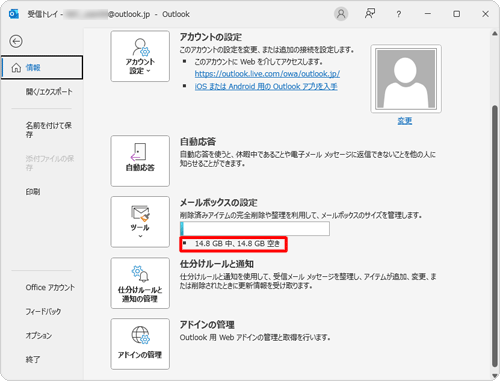
Task: Click アカウントの設定 heading
Action: click(211, 37)
